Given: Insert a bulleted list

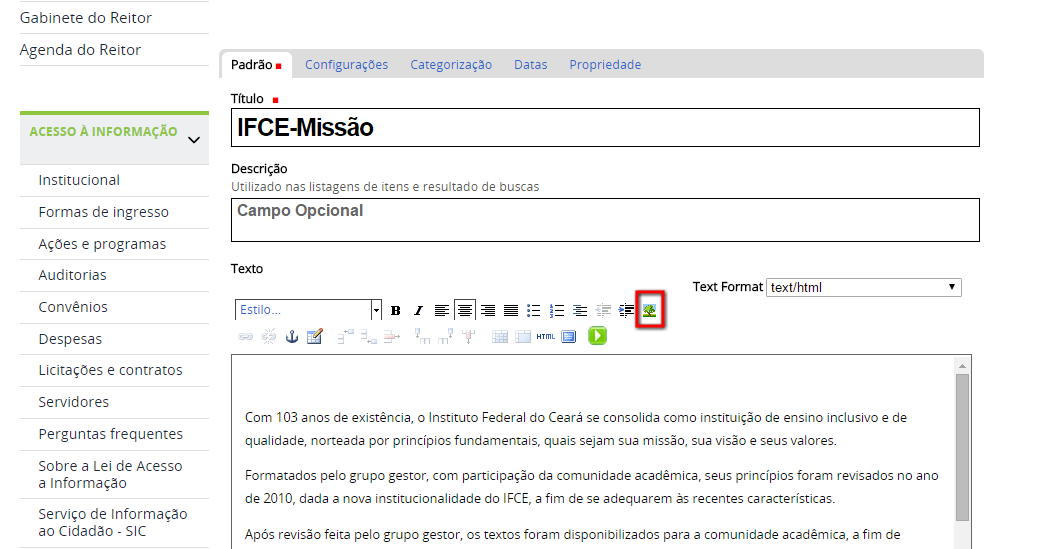Looking at the screenshot, I should [533, 310].
